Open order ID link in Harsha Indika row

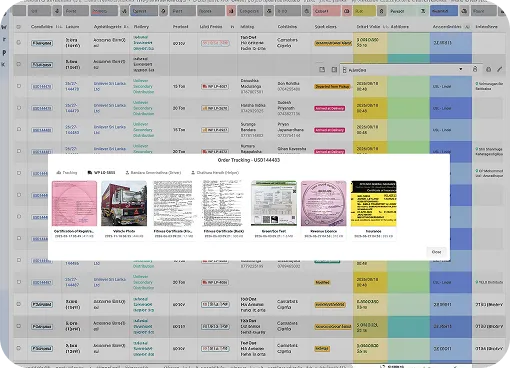pos(42,108)
